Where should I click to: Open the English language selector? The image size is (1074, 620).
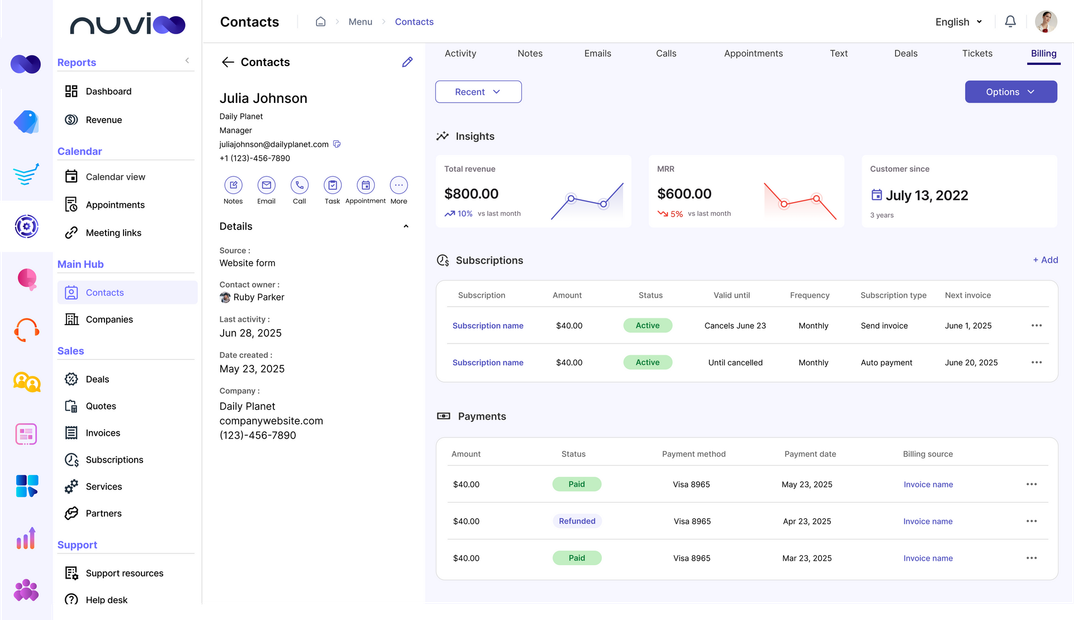click(956, 21)
